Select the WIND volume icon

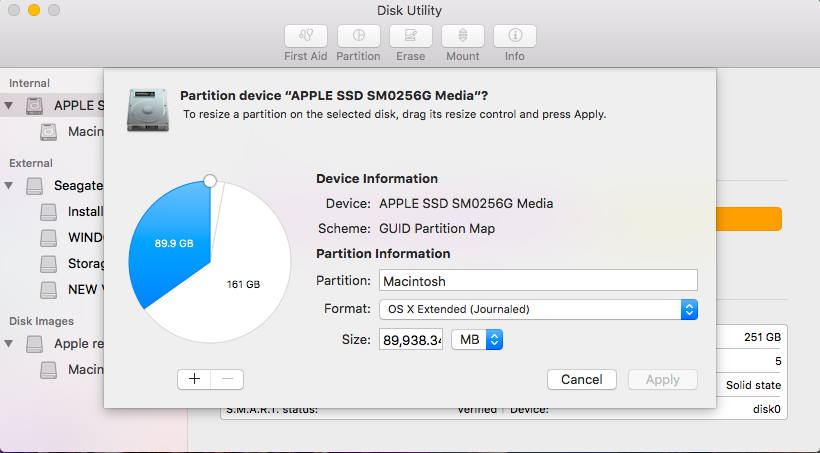(x=48, y=237)
